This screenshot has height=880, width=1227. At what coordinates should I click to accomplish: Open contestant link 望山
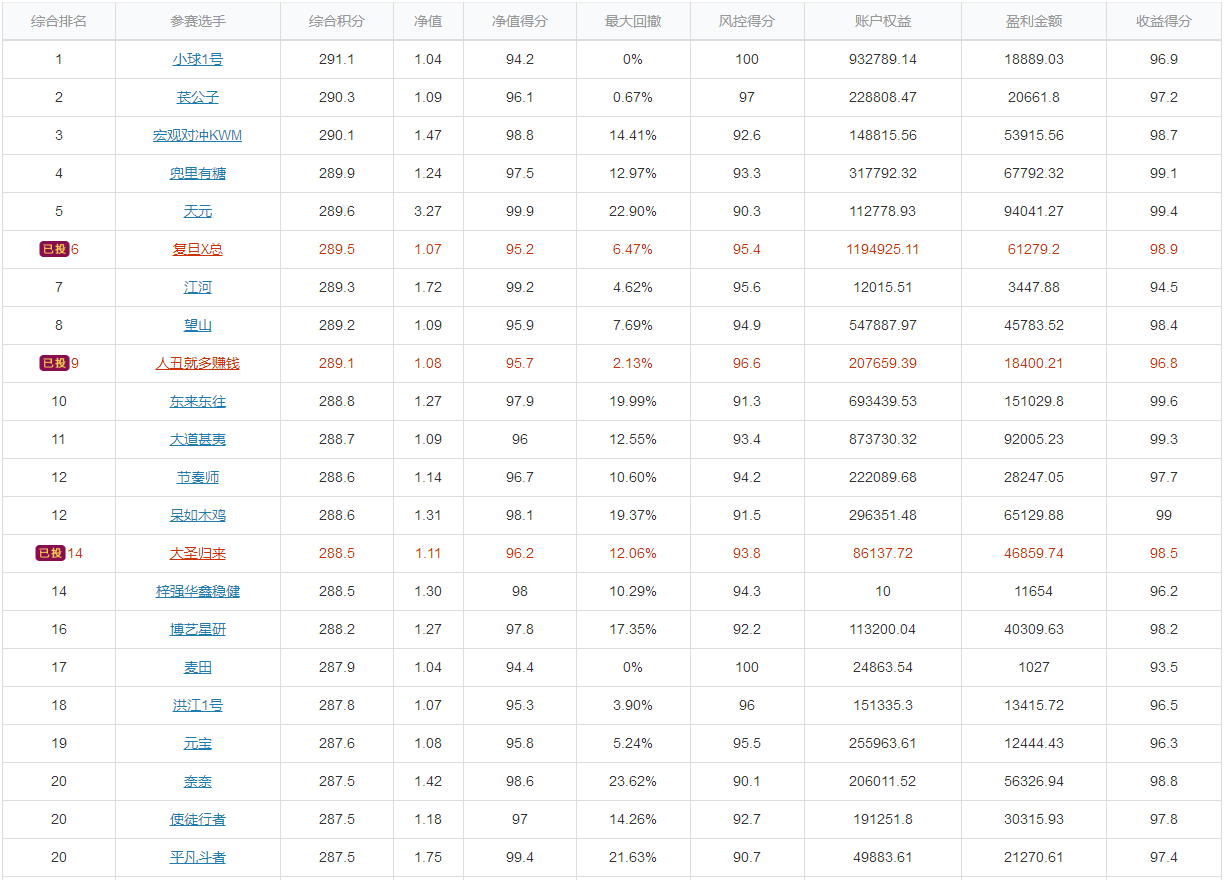pos(197,325)
